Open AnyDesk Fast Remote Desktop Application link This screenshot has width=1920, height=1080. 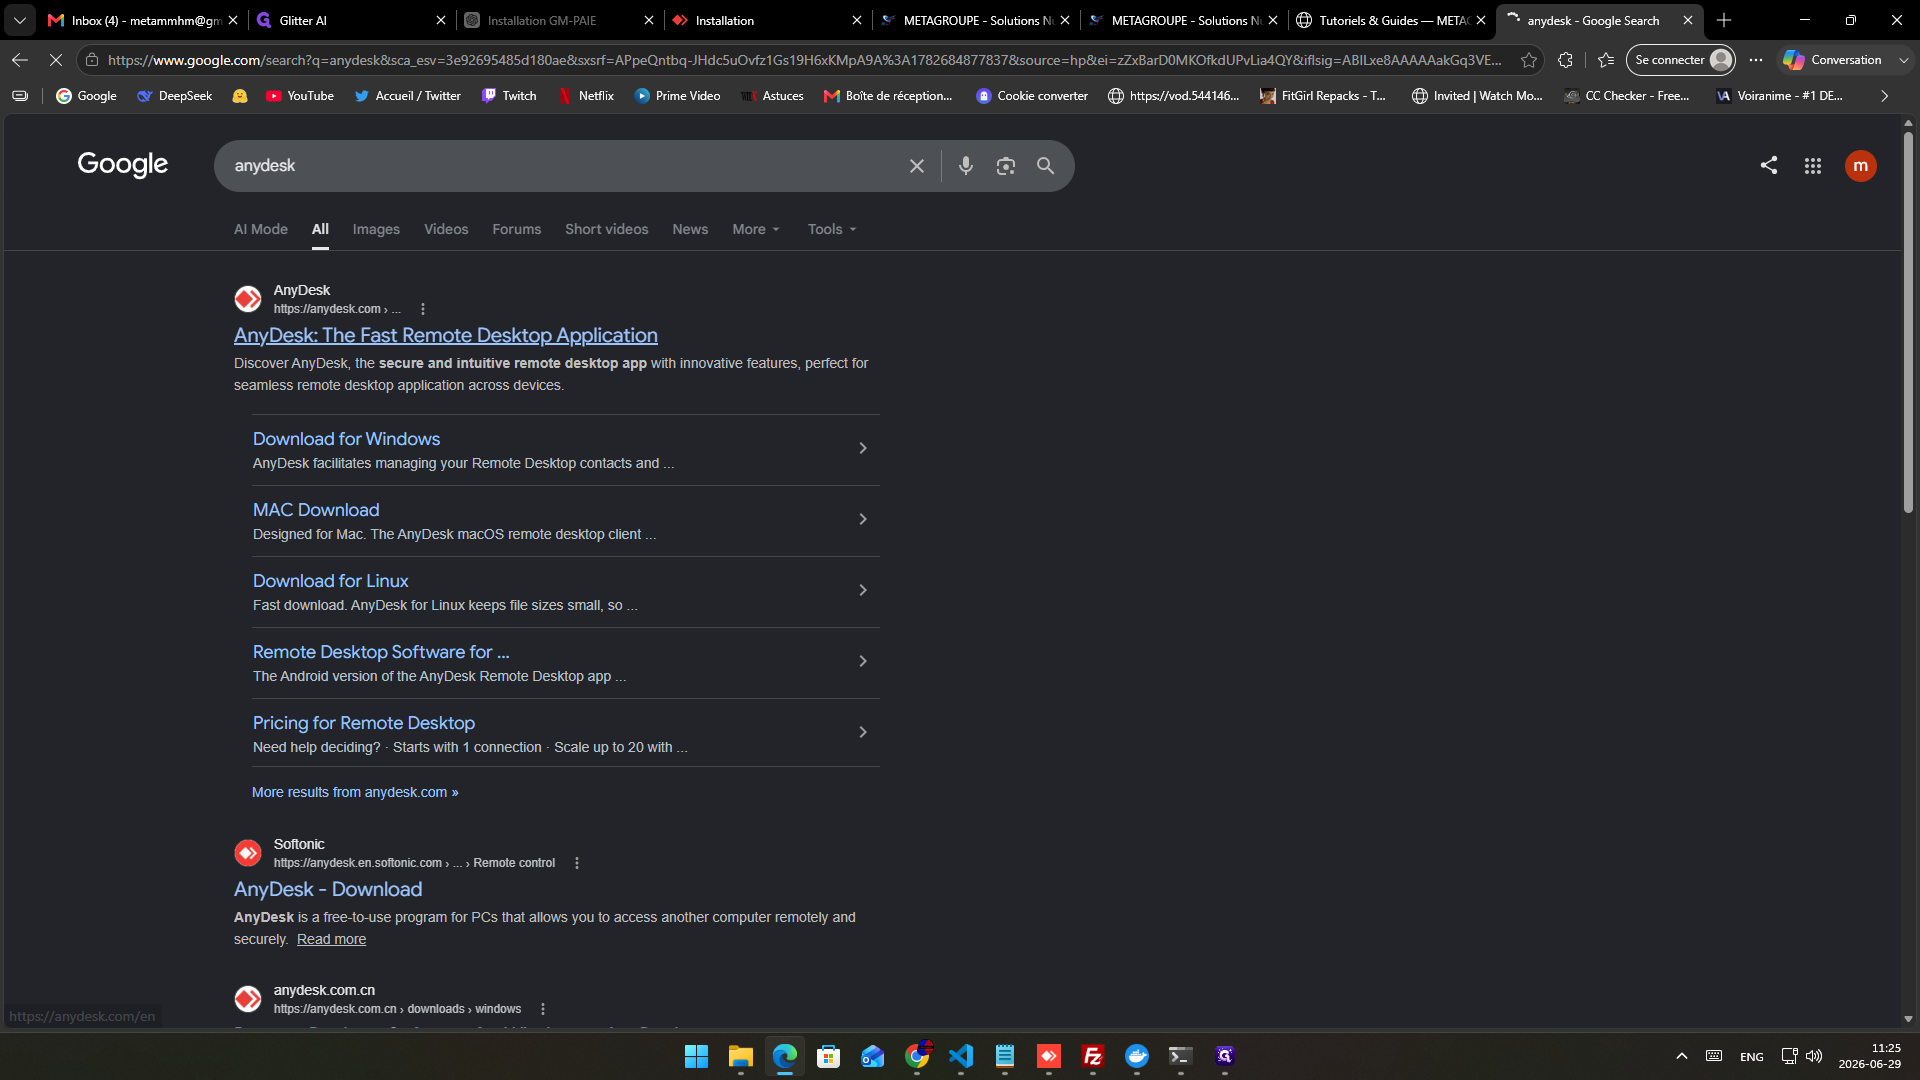pyautogui.click(x=446, y=336)
